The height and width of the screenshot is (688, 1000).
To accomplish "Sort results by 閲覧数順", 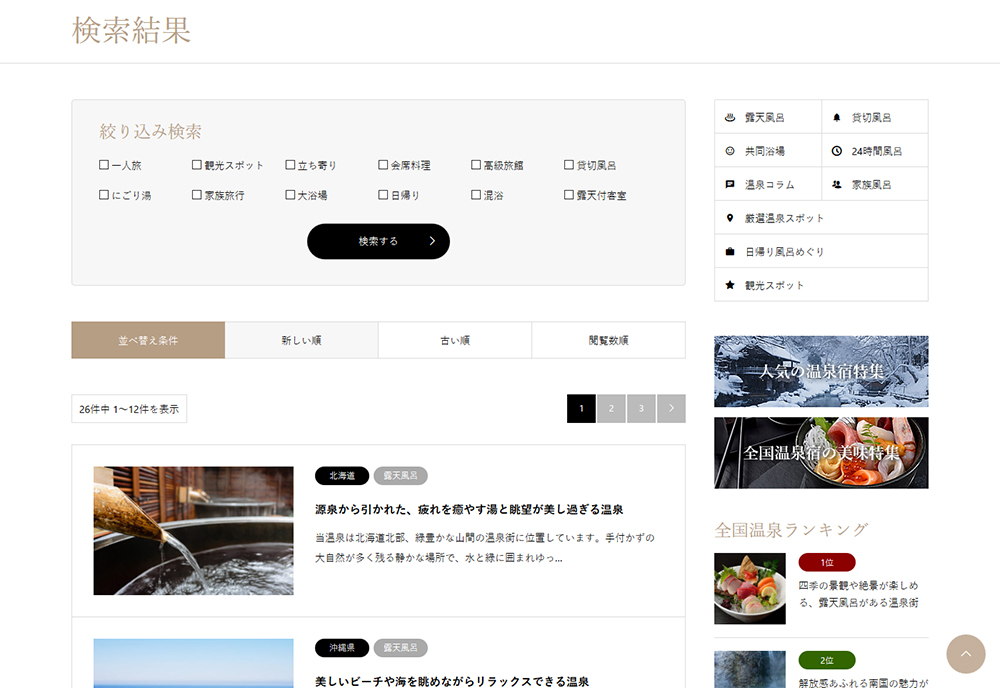I will point(608,340).
